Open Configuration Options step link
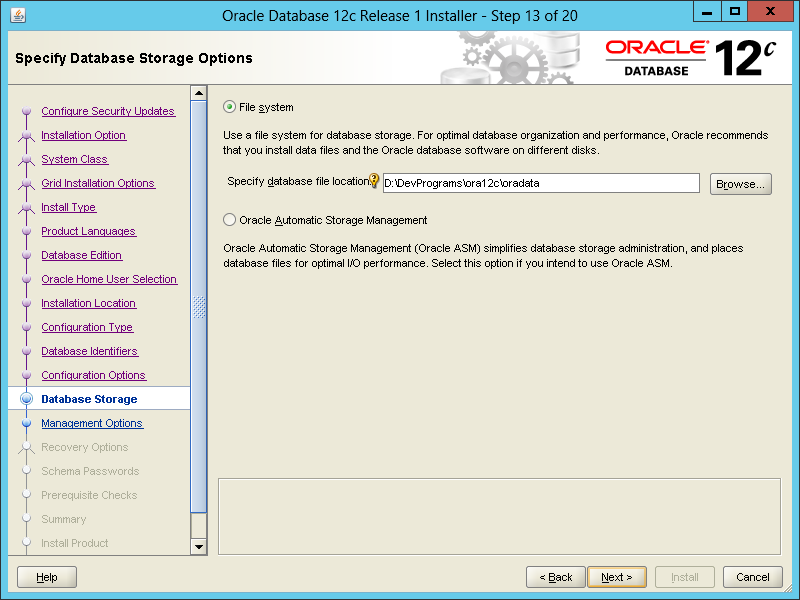The height and width of the screenshot is (600, 800). (x=93, y=375)
